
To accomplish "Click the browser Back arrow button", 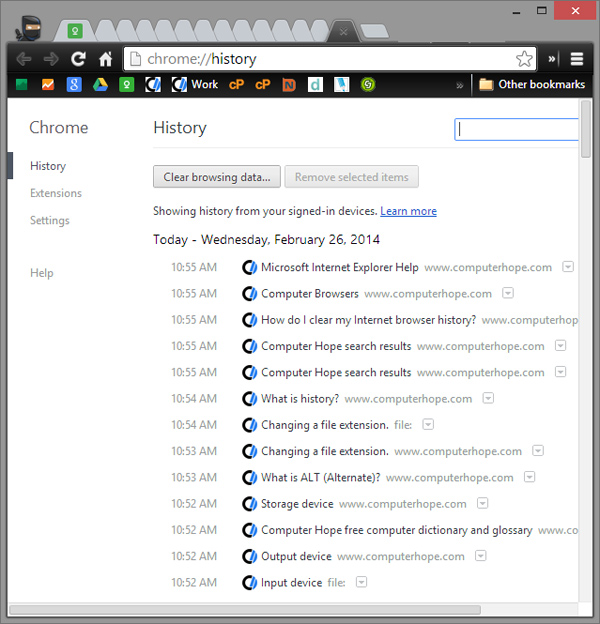I will tap(23, 59).
